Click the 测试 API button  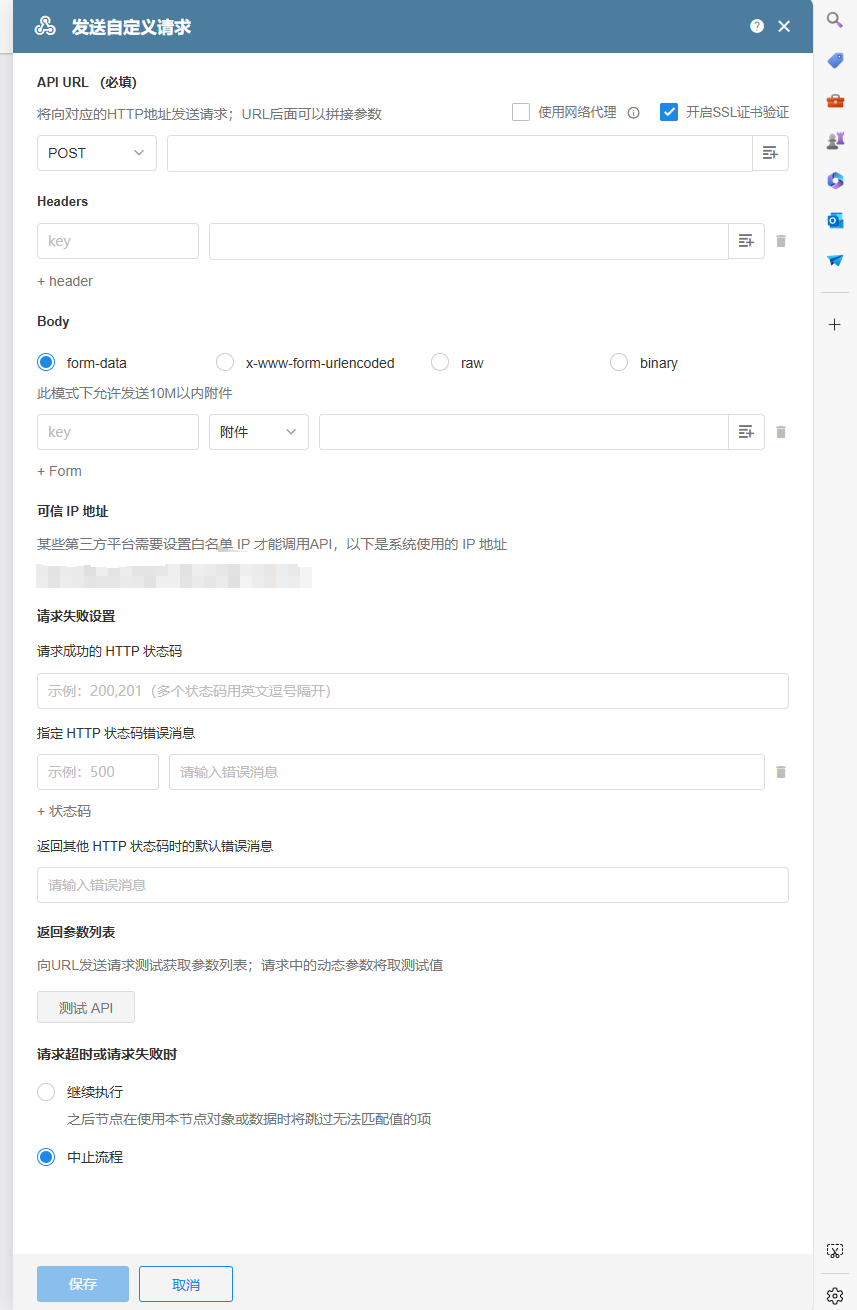[x=85, y=1007]
